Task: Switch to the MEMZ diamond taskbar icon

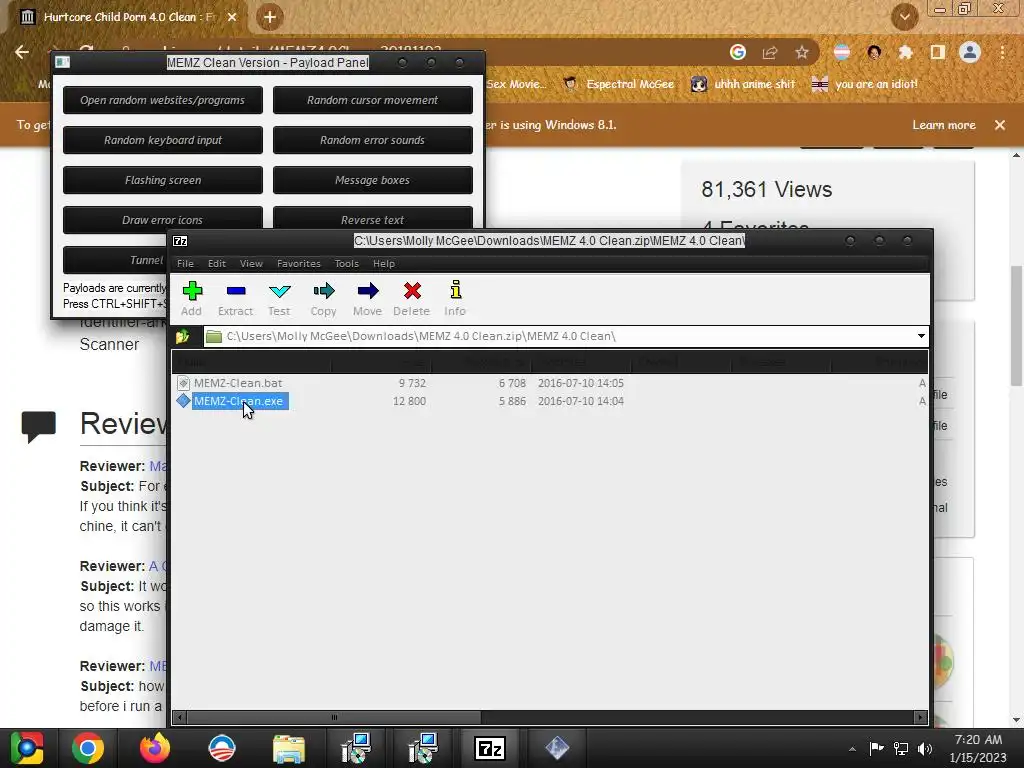Action: point(557,748)
